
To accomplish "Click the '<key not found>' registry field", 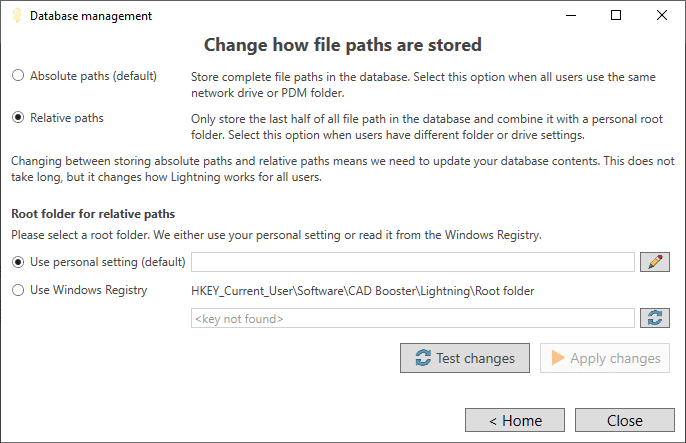I will pos(413,318).
